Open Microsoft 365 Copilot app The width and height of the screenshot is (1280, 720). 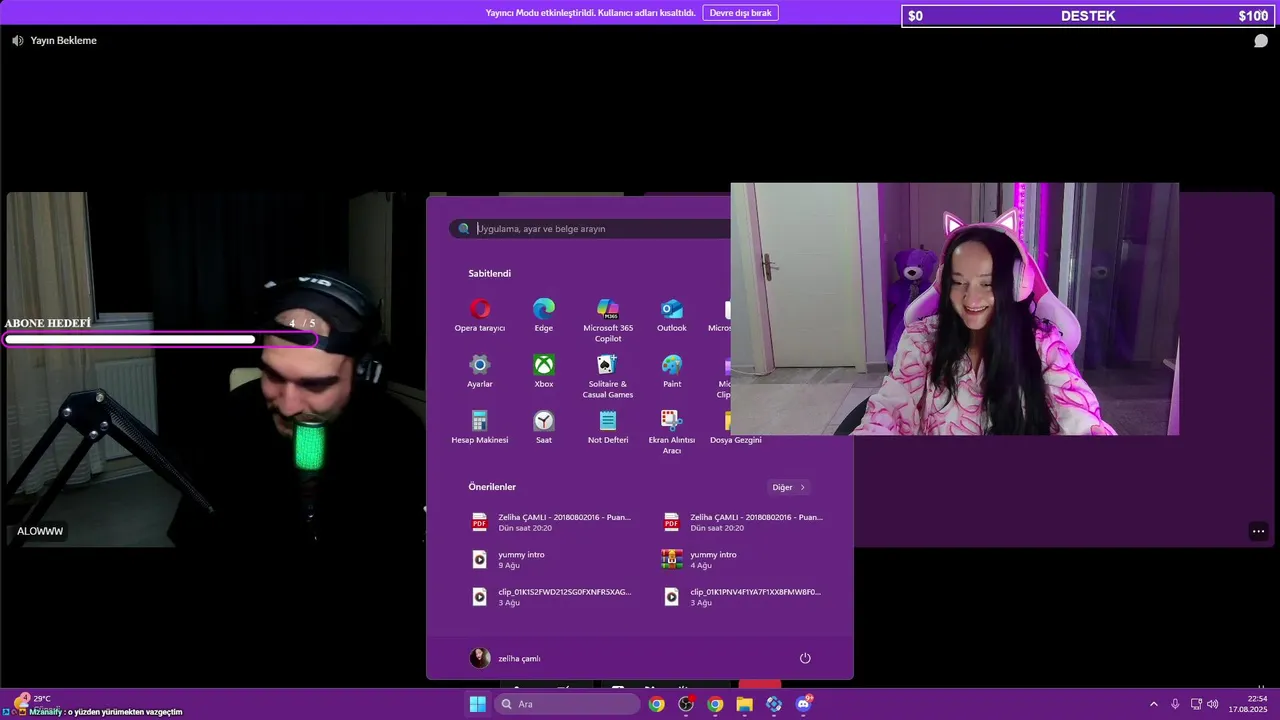tap(608, 320)
